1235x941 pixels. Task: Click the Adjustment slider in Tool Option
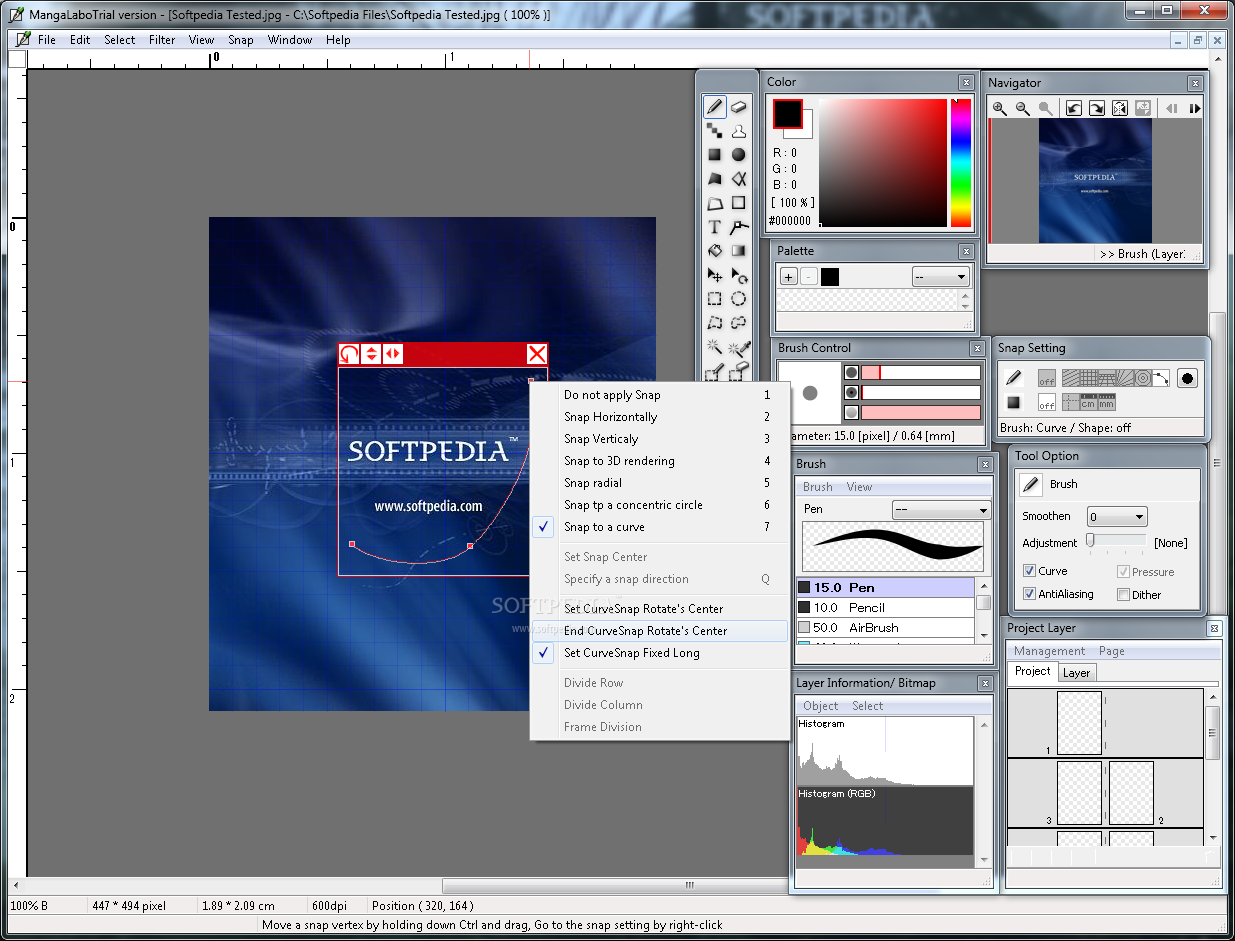(x=1117, y=541)
